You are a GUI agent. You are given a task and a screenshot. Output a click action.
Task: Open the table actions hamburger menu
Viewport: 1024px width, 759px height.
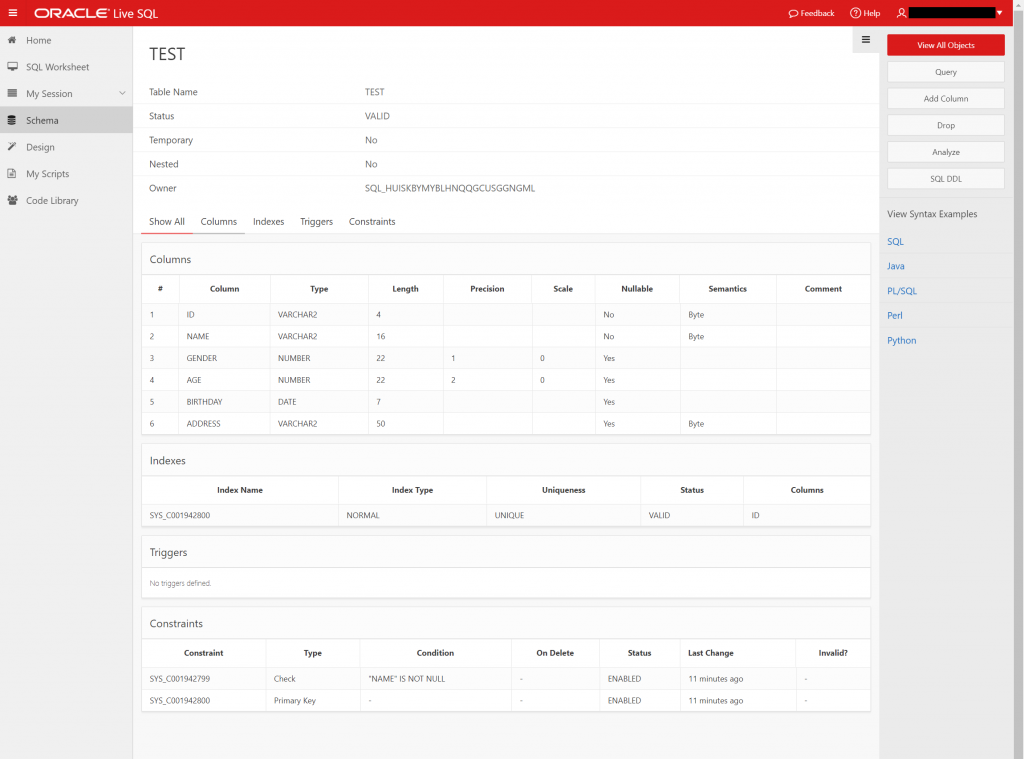[866, 40]
